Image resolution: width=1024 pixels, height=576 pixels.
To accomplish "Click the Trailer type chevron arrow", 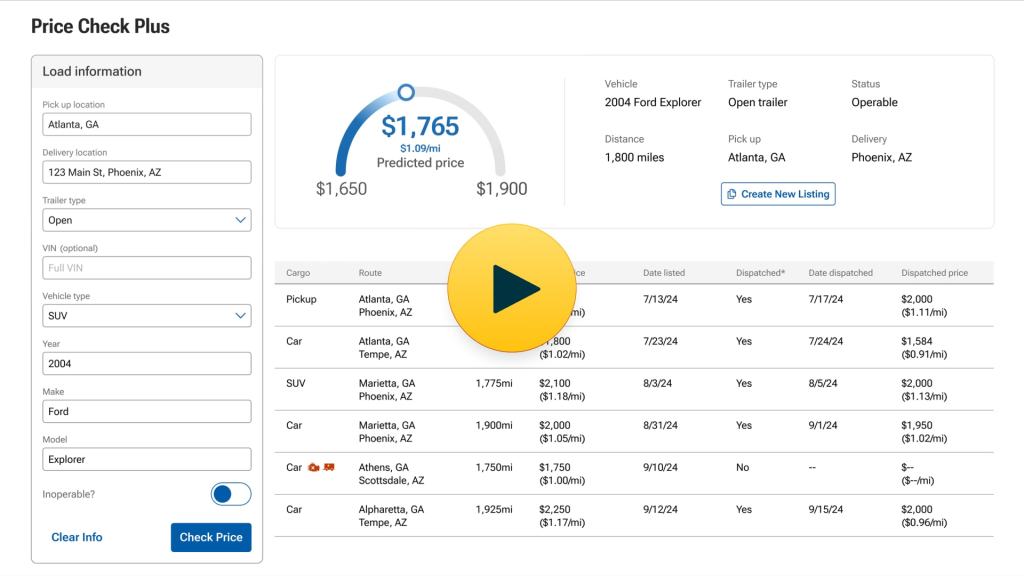I will click(x=240, y=220).
